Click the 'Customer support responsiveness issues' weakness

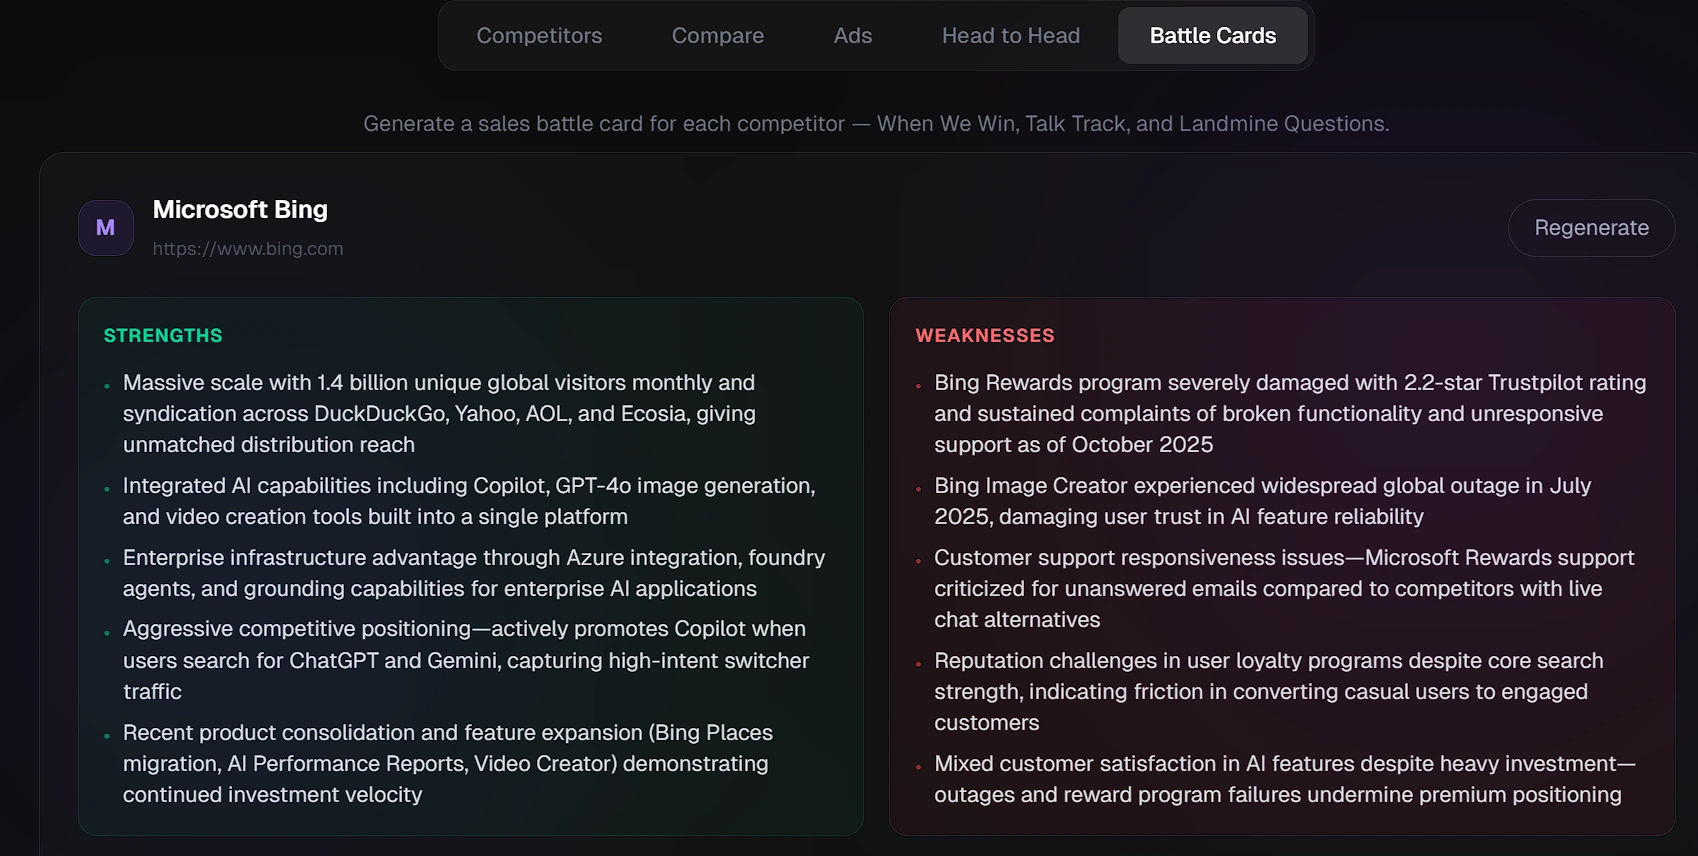[x=1284, y=589]
